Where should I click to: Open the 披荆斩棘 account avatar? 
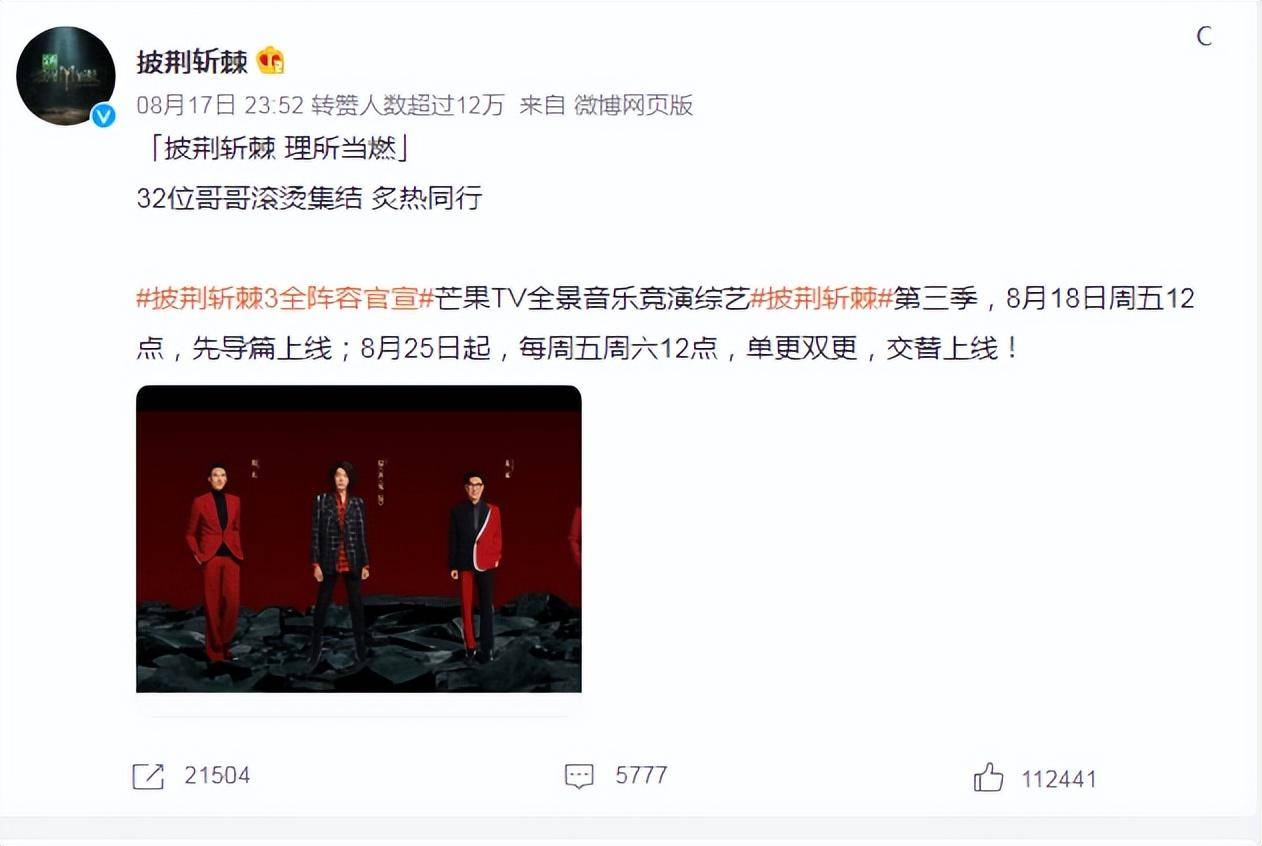click(66, 76)
